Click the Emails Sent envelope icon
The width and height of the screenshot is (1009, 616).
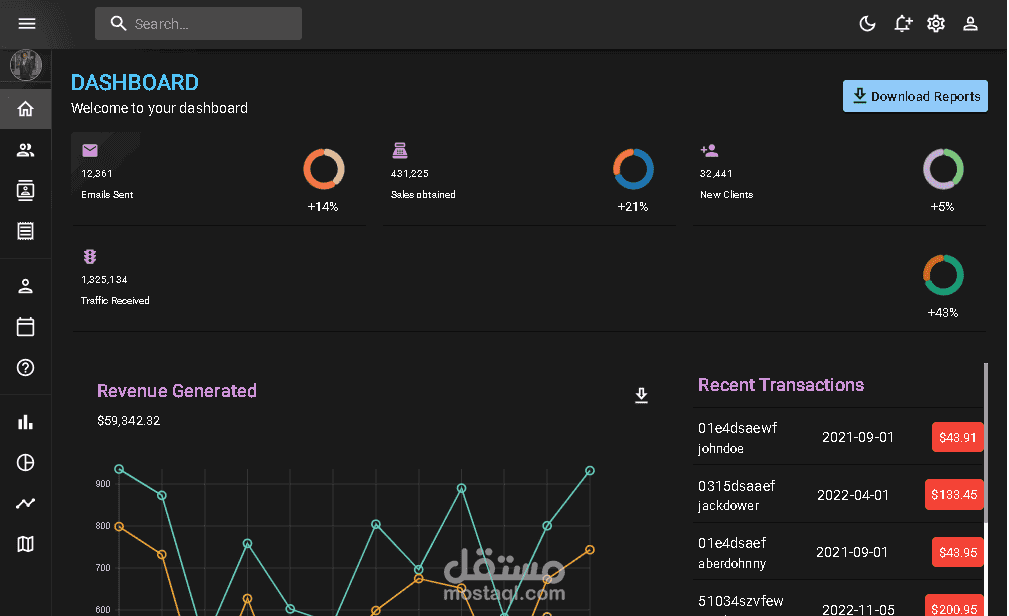click(x=90, y=151)
